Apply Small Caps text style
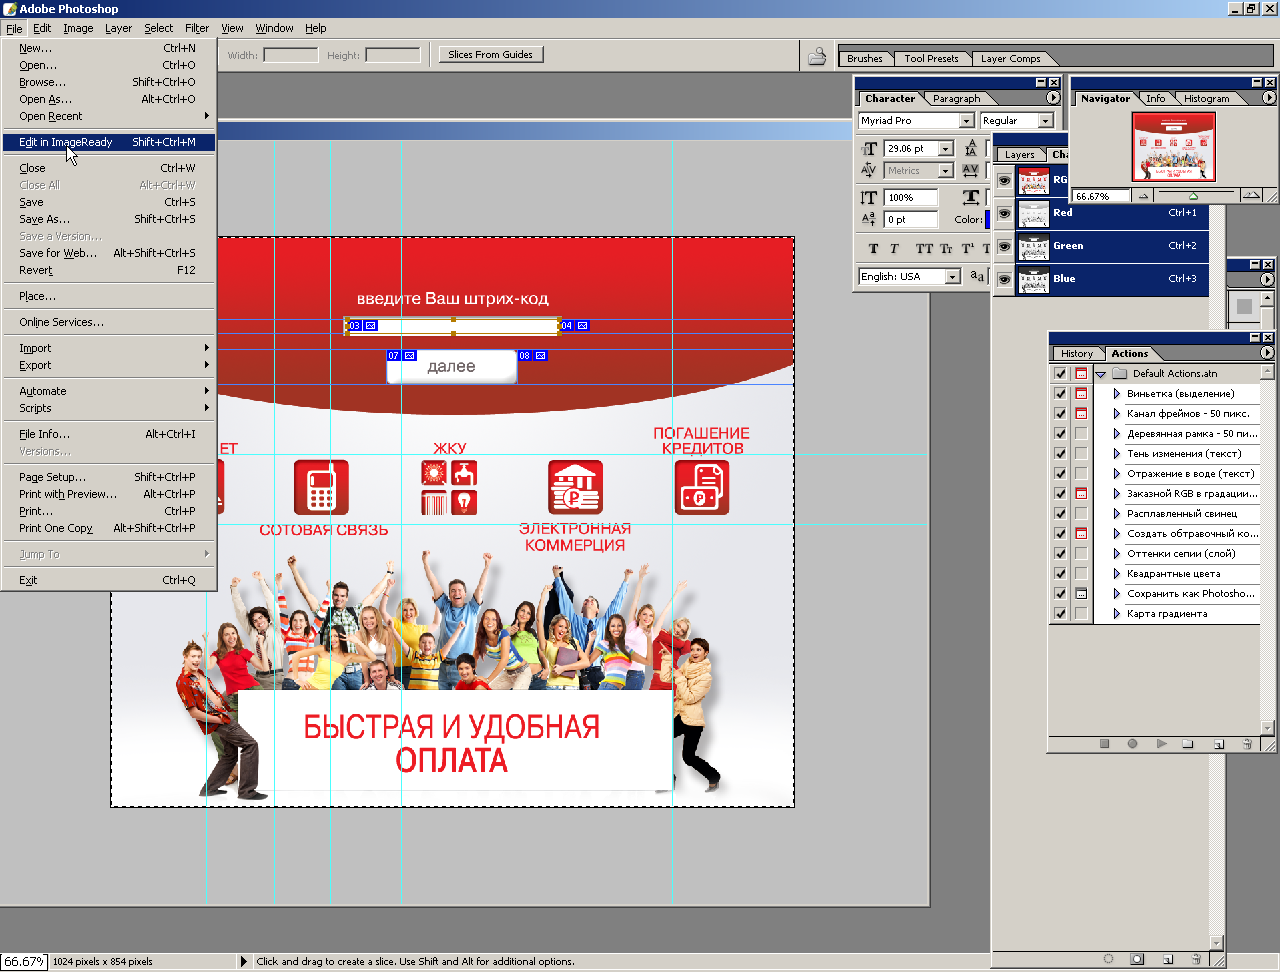 tap(946, 249)
